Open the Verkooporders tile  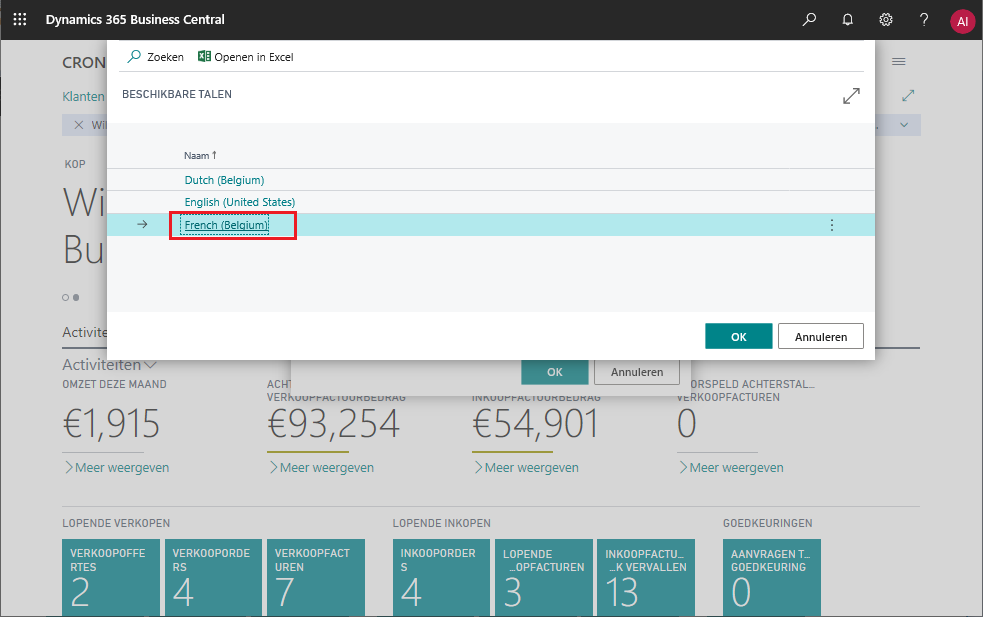[x=213, y=577]
